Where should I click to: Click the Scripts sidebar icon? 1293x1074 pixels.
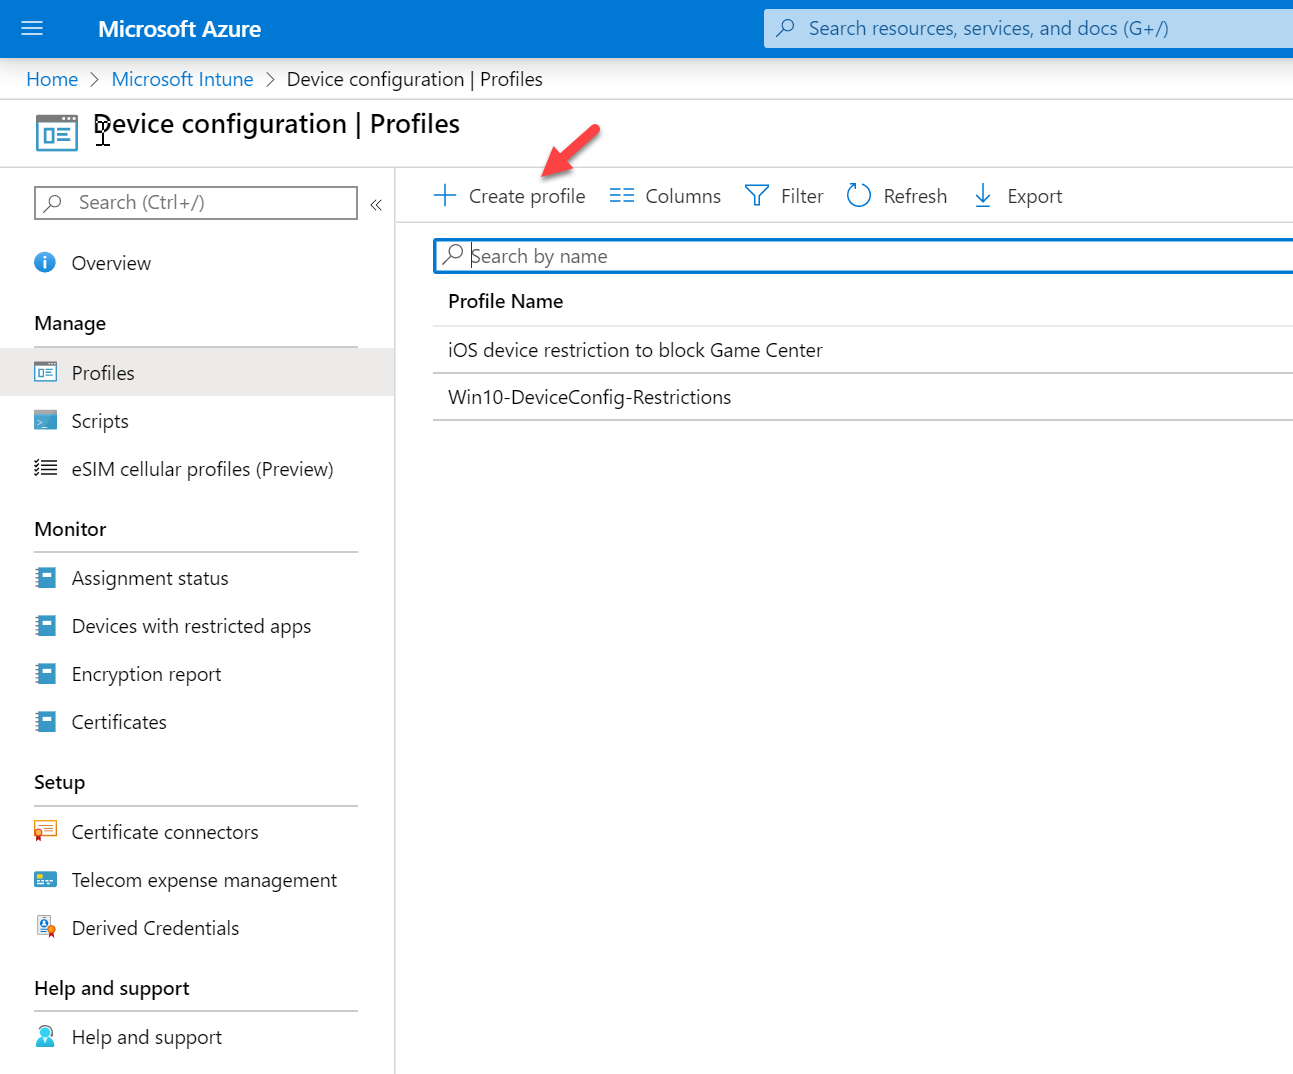coord(45,420)
